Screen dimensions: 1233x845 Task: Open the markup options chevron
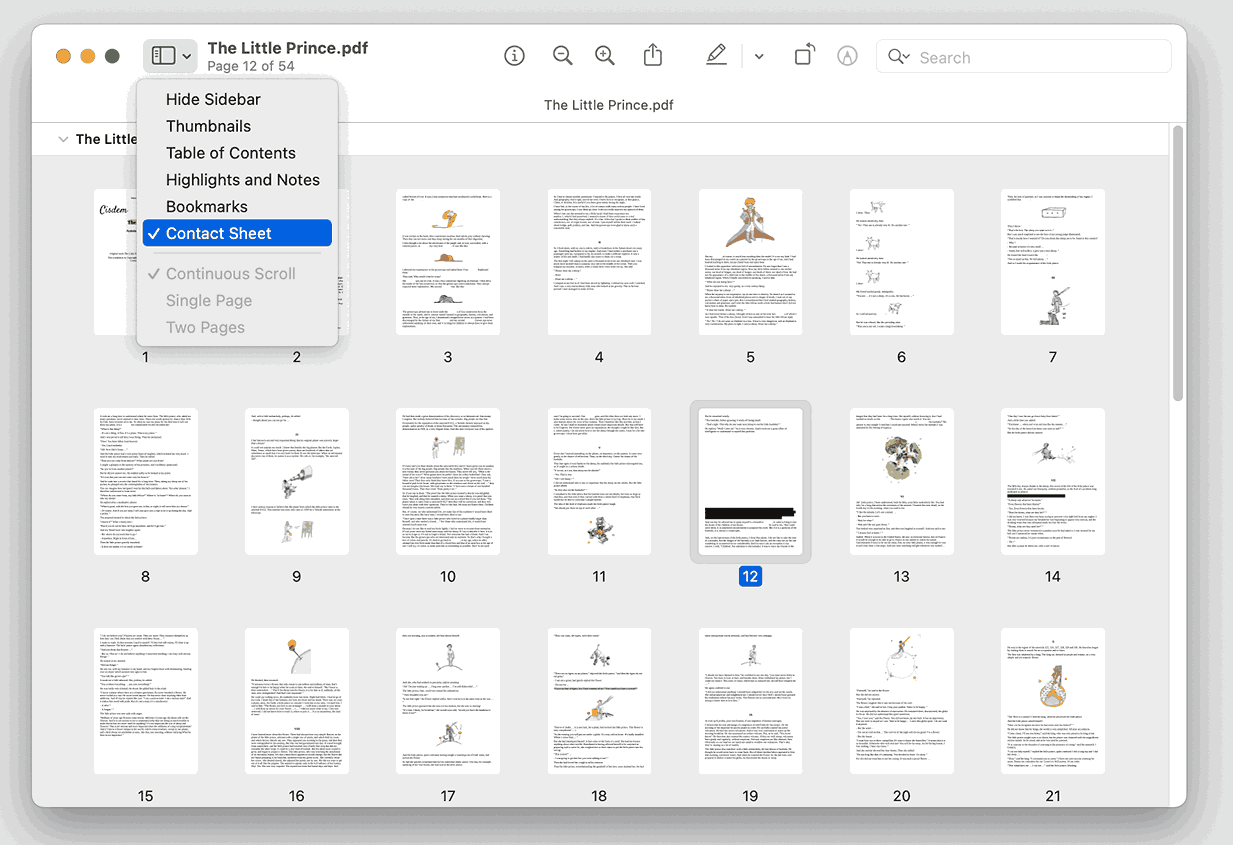[759, 56]
